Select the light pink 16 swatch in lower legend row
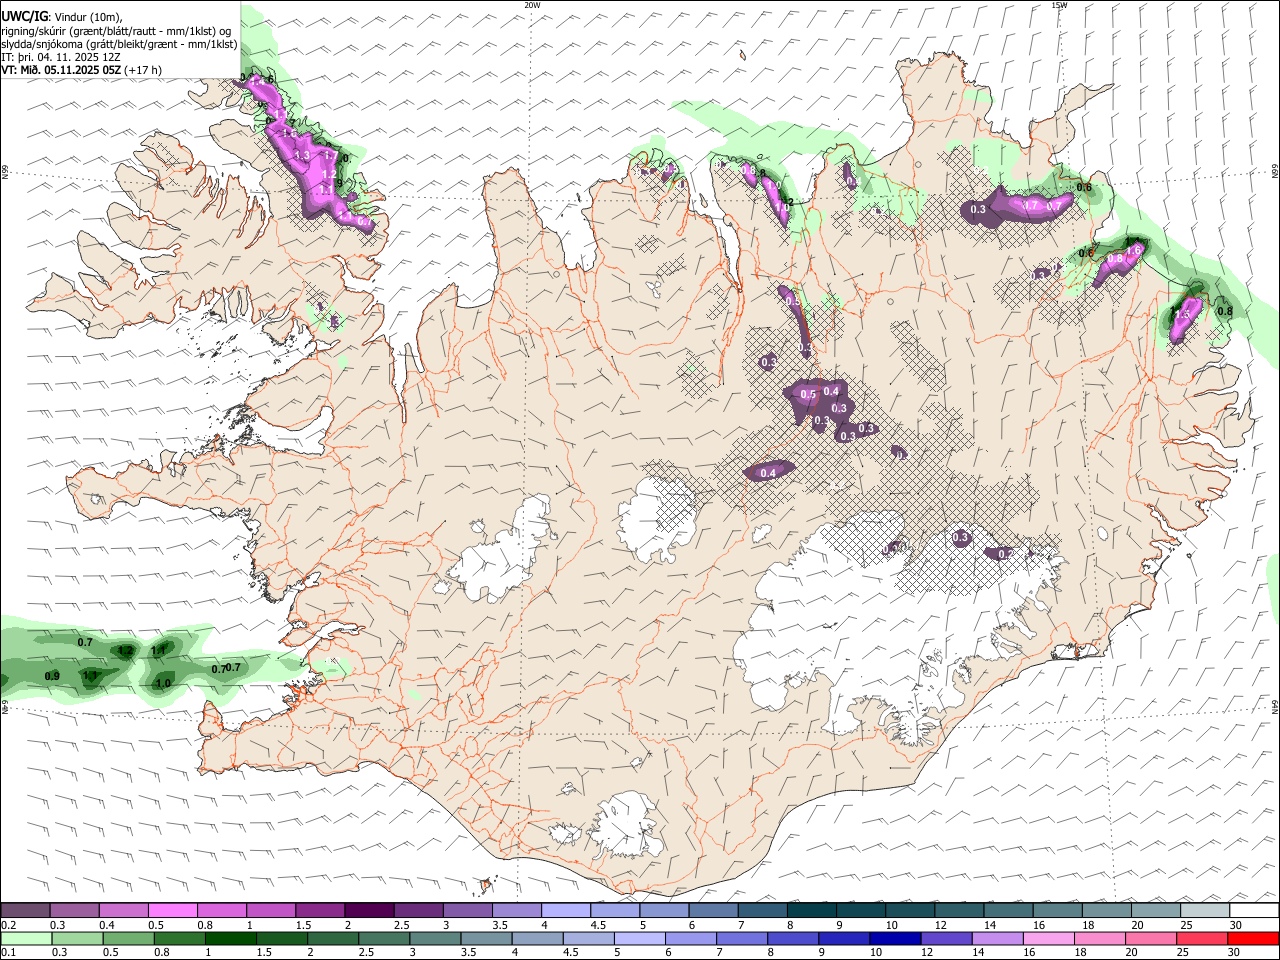The image size is (1280, 960). (x=1048, y=939)
